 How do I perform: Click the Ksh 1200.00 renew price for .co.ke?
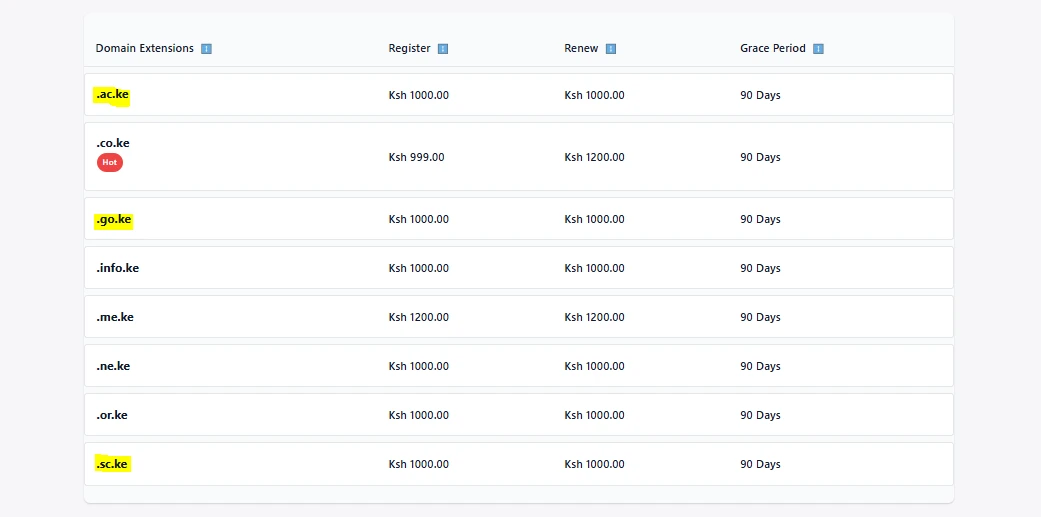(x=594, y=157)
